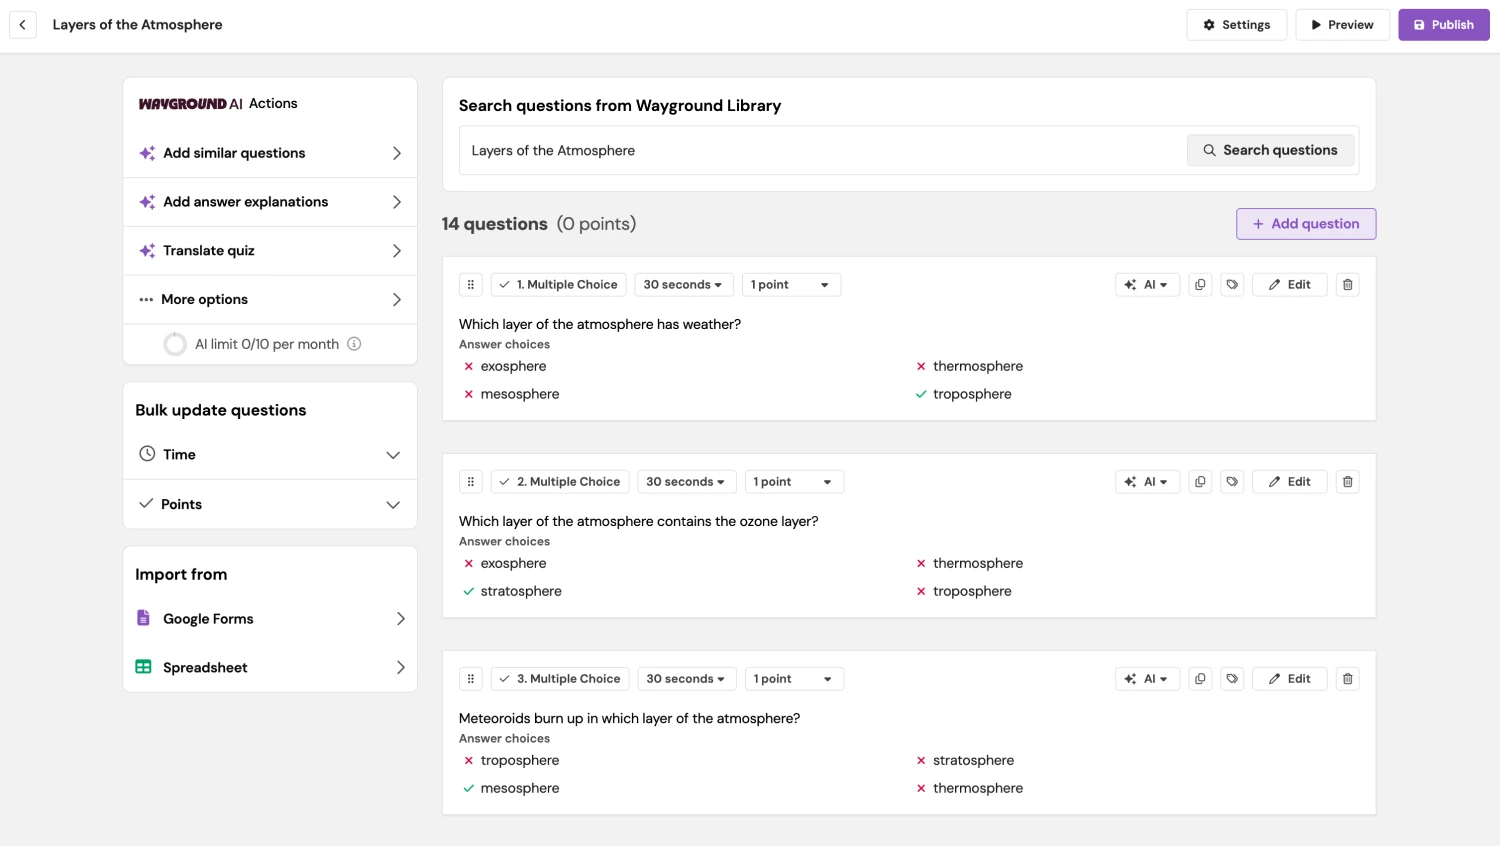Screen dimensions: 1500x846
Task: Click the tag icon on question 1
Action: click(x=1232, y=285)
